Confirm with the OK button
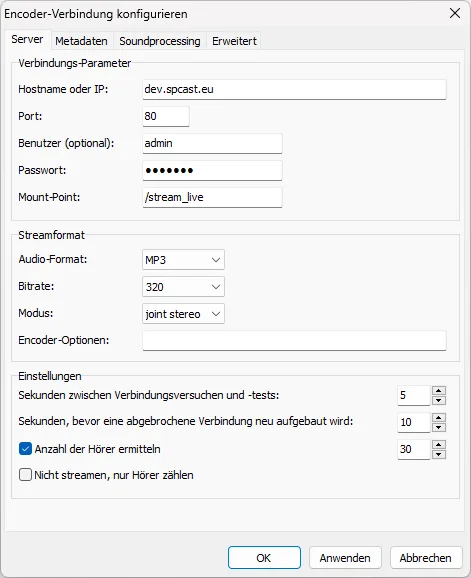 coord(264,558)
